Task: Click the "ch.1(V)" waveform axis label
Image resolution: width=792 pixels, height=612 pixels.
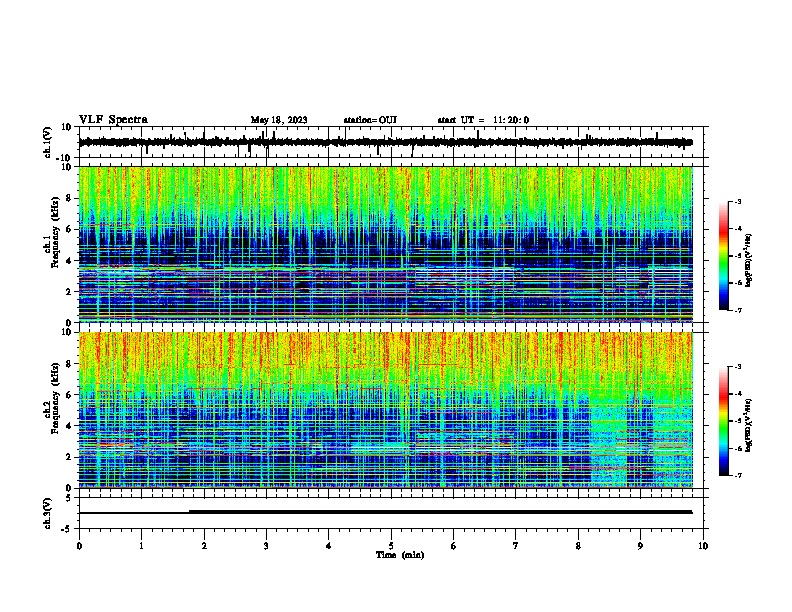Action: (x=48, y=142)
